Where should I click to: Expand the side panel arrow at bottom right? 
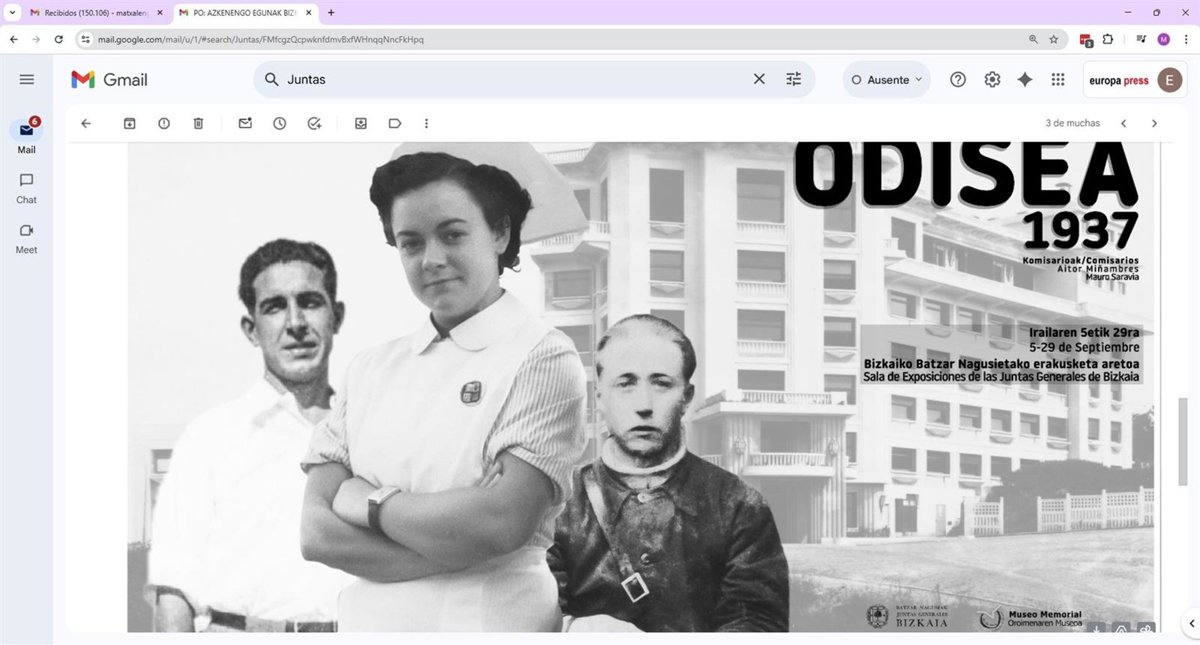point(1190,623)
